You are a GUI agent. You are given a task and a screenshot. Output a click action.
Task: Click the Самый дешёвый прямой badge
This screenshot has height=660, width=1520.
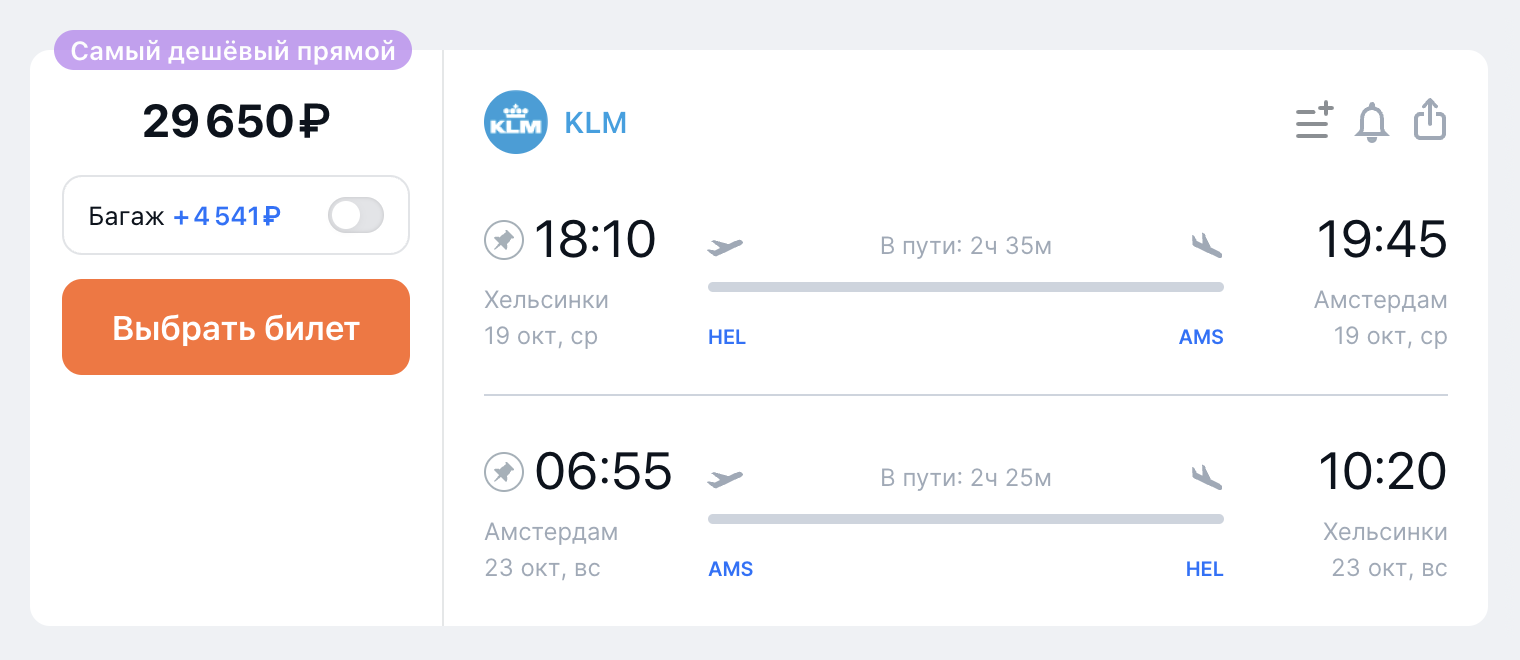click(233, 51)
